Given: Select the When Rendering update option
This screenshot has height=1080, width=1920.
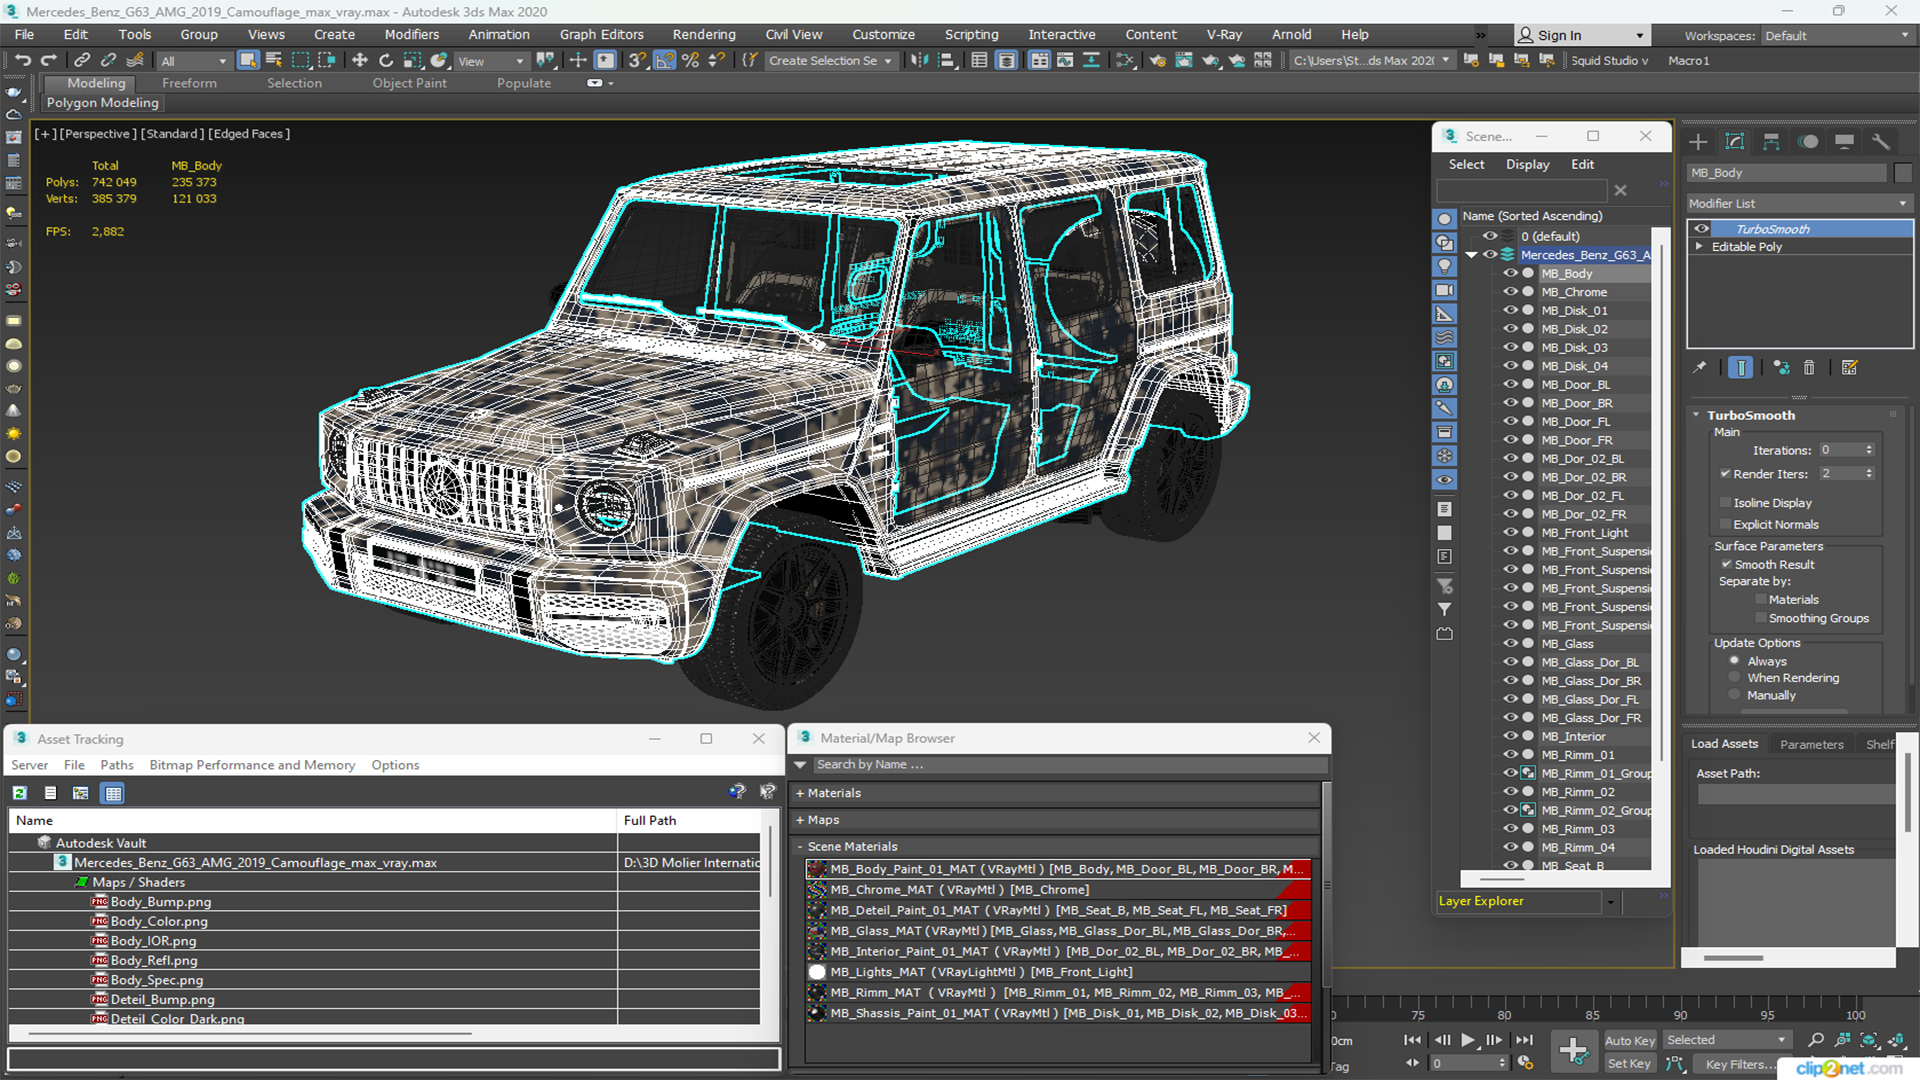Looking at the screenshot, I should pyautogui.click(x=1735, y=677).
